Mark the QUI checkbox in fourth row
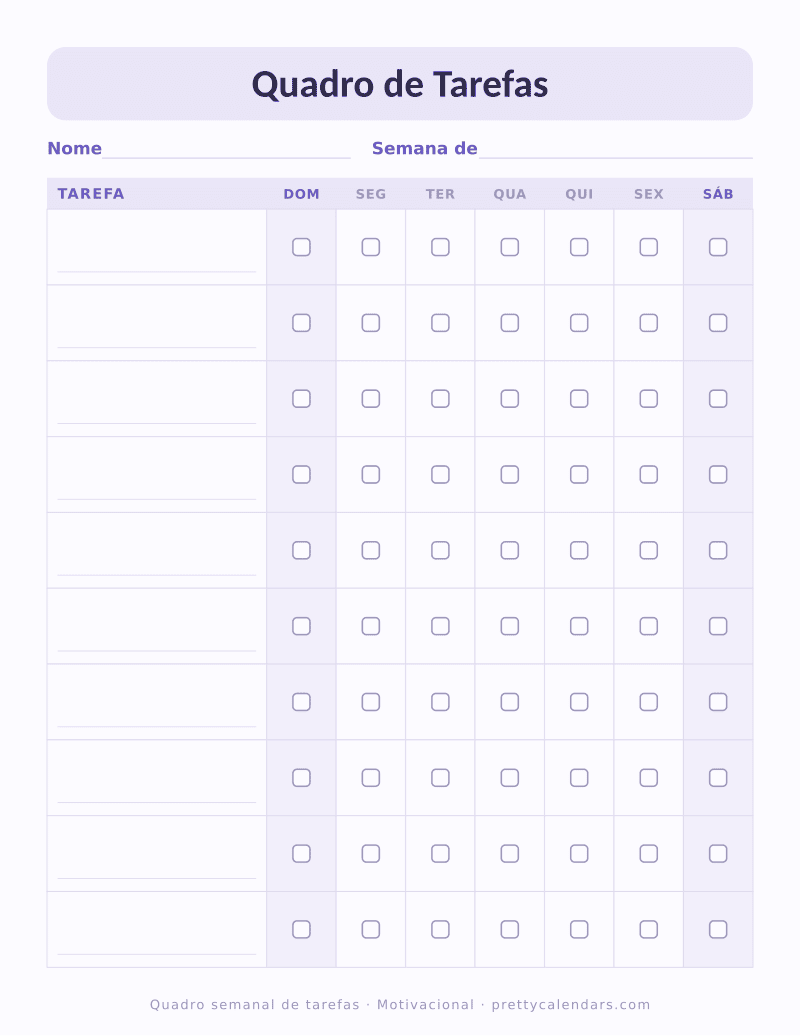This screenshot has height=1036, width=800. [x=579, y=474]
